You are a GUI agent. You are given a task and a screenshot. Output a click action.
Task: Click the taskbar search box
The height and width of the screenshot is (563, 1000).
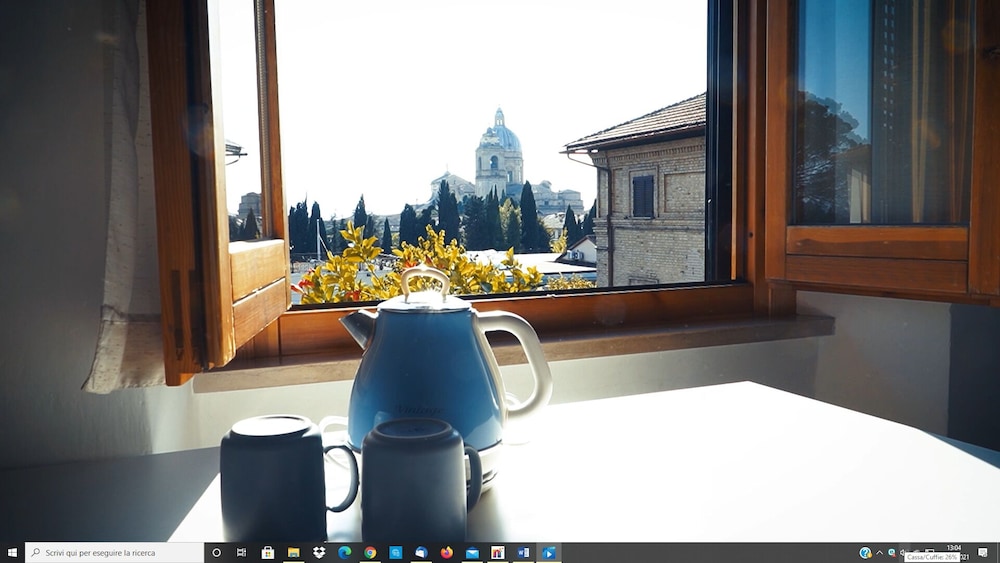[x=115, y=552]
